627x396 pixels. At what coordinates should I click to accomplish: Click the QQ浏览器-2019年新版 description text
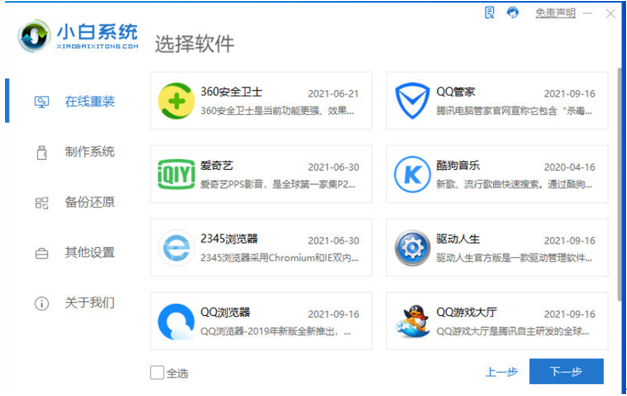coord(276,332)
